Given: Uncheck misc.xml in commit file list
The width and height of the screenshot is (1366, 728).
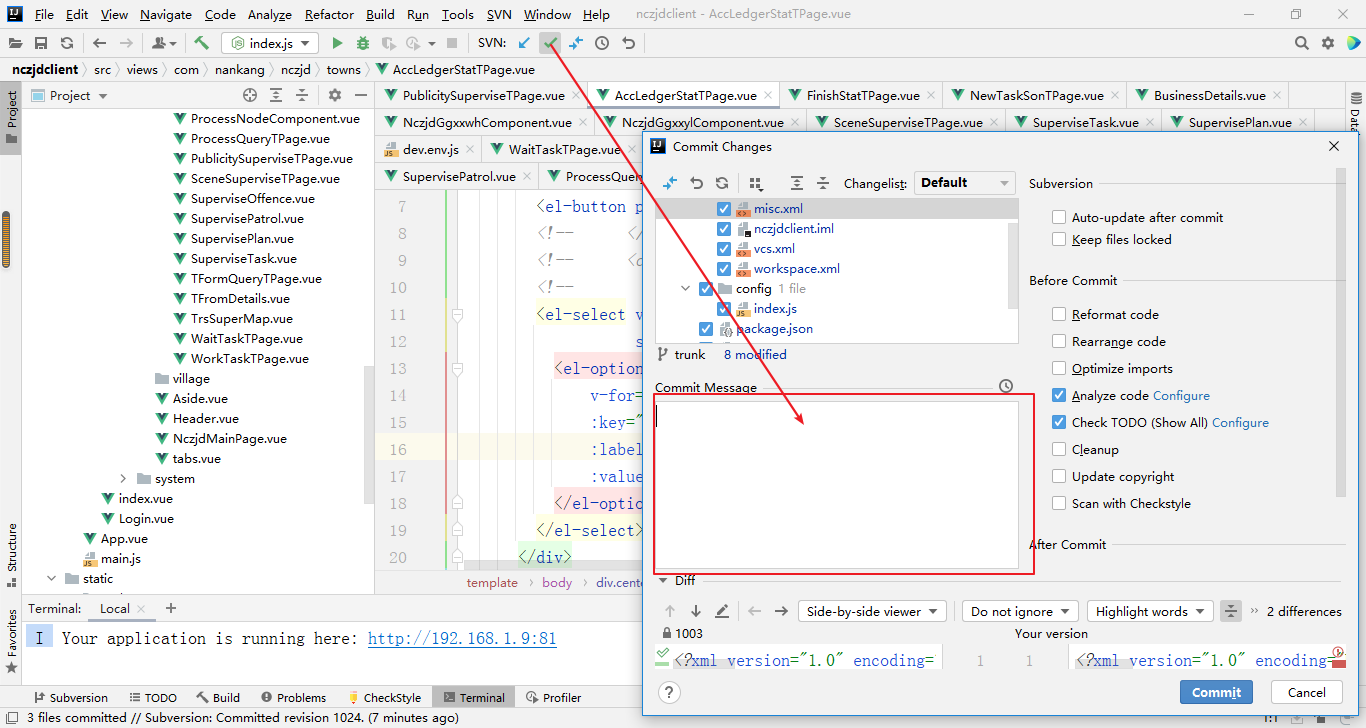Looking at the screenshot, I should click(724, 208).
